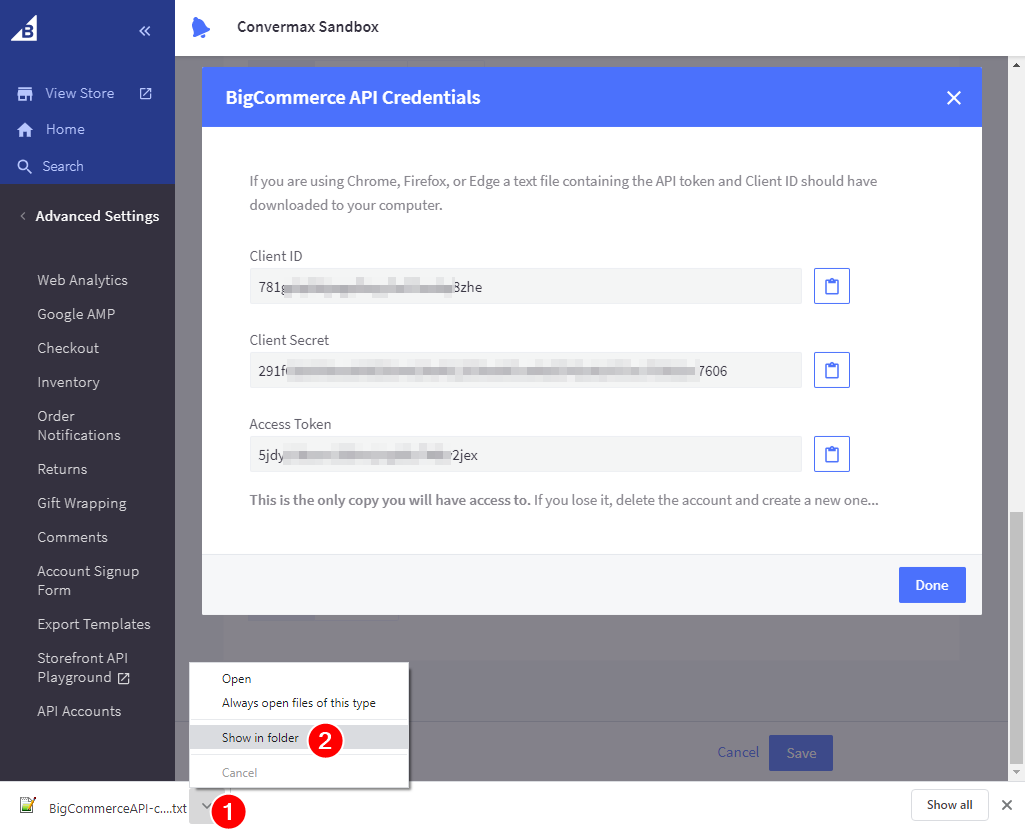Copy the Access Token to clipboard
Image resolution: width=1025 pixels, height=830 pixels.
tap(832, 454)
